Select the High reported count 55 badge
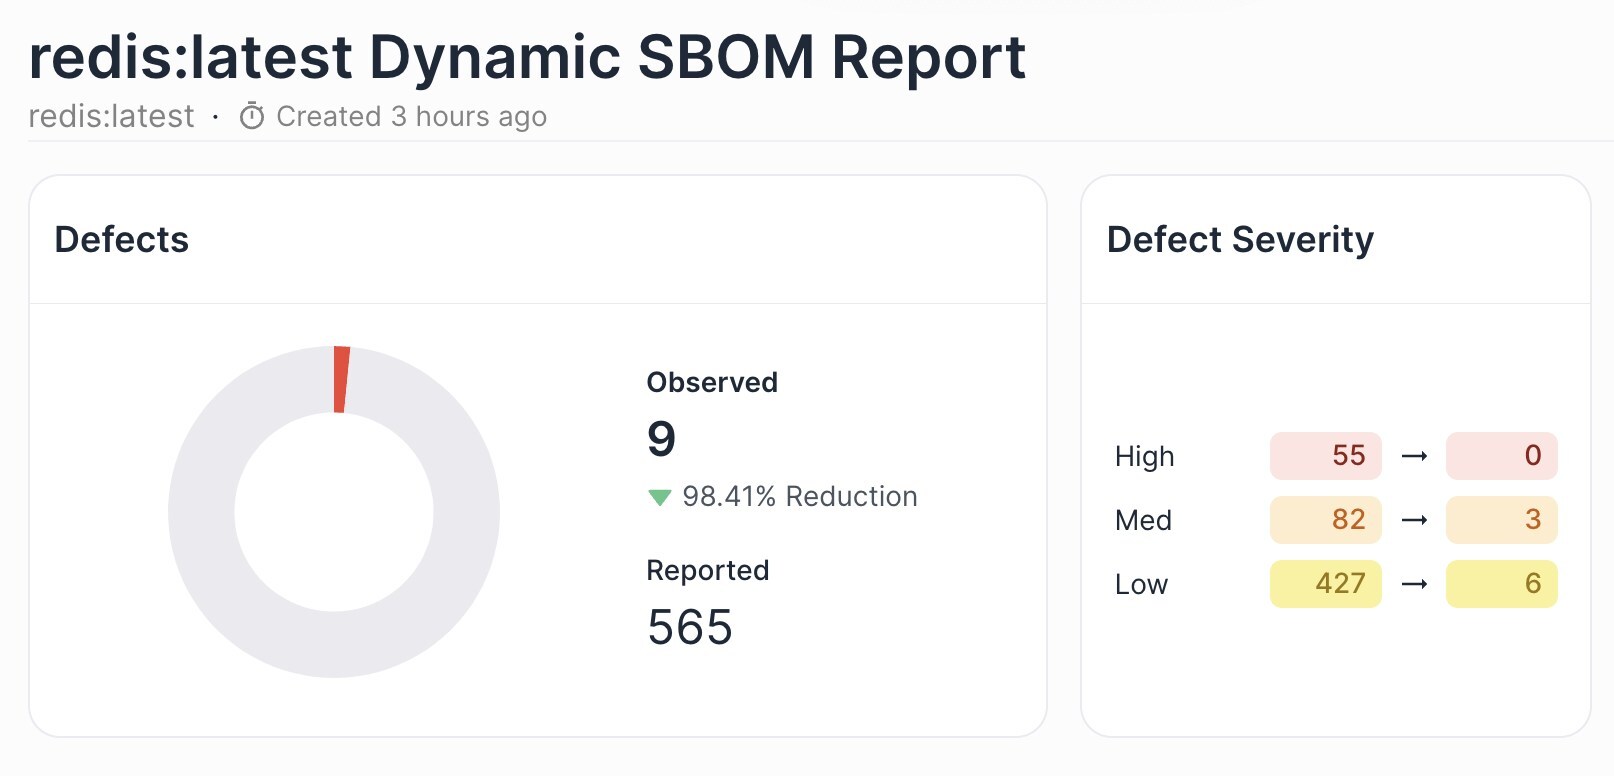The width and height of the screenshot is (1614, 776). [x=1326, y=456]
